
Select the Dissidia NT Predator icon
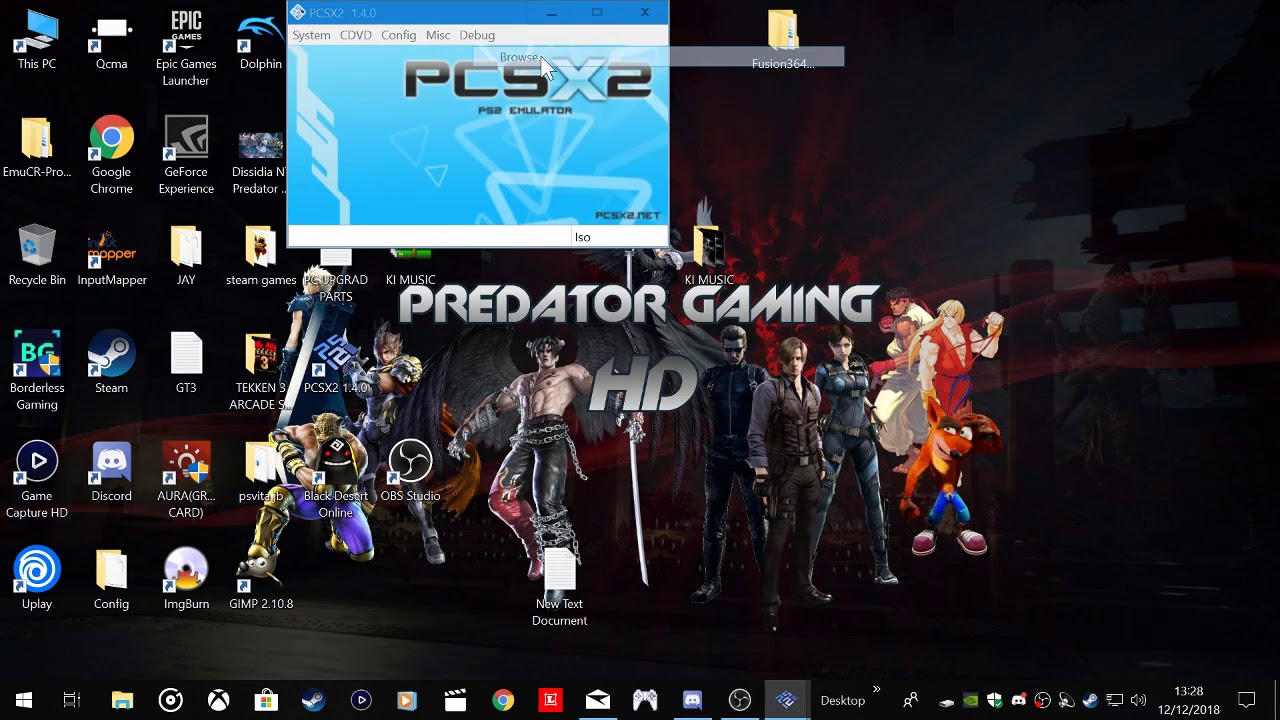260,156
